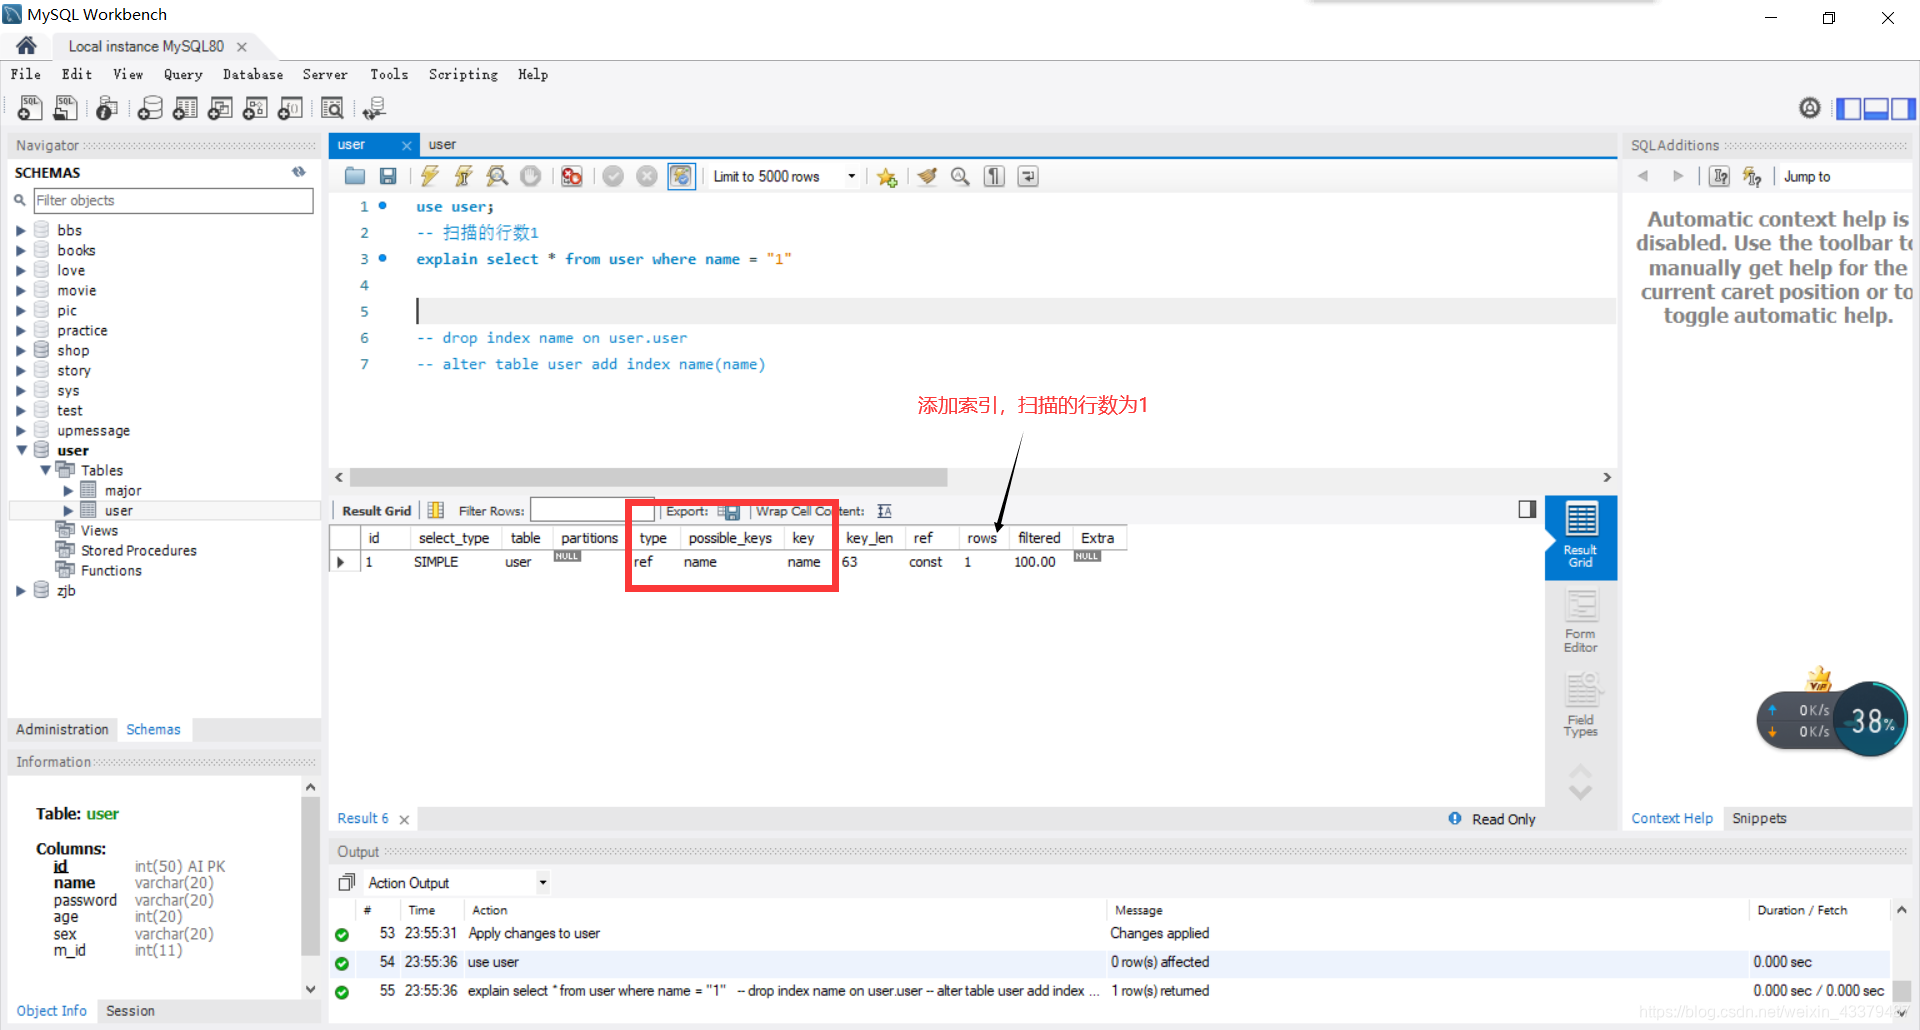Image resolution: width=1920 pixels, height=1030 pixels.
Task: Export recordset to file icon
Action: (729, 511)
